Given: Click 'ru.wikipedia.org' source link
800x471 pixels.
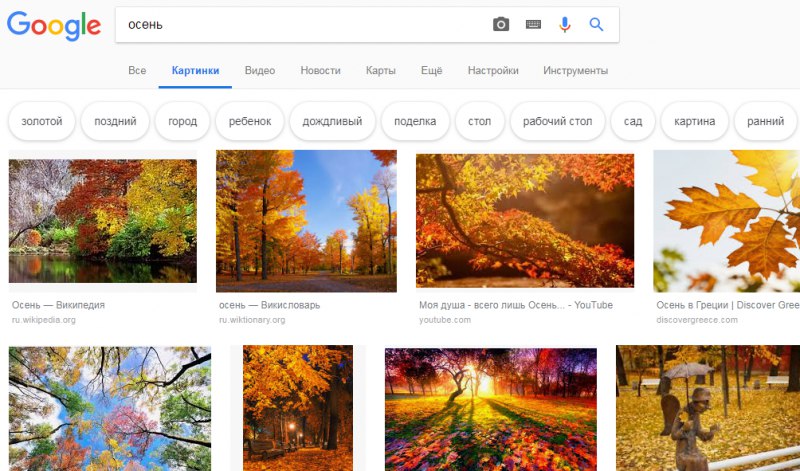Looking at the screenshot, I should click(44, 320).
